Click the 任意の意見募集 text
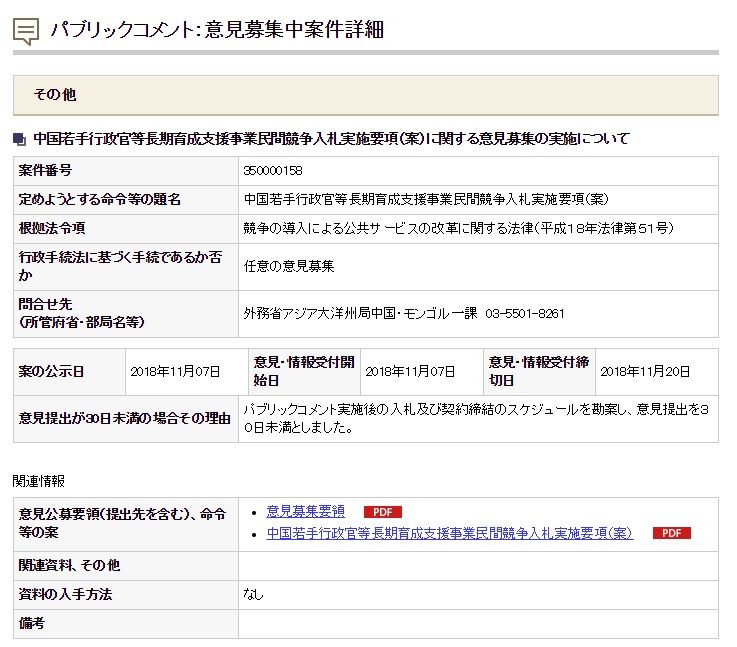This screenshot has width=737, height=647. 289,266
